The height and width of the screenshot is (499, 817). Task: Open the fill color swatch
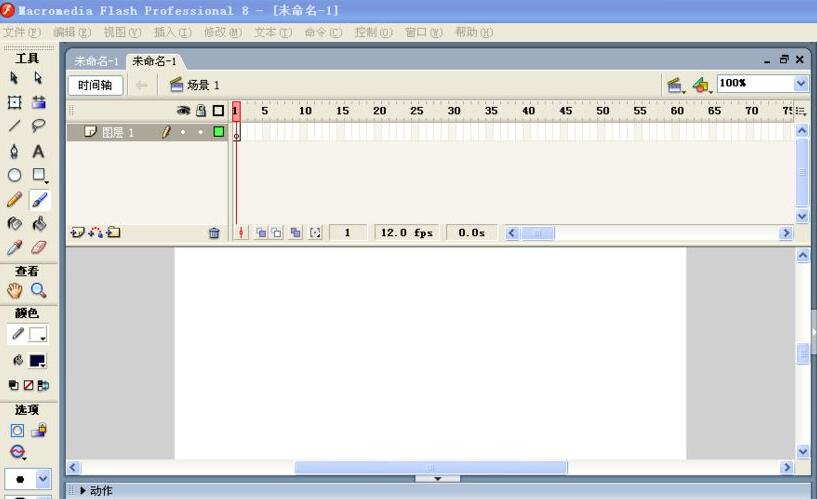(x=38, y=360)
